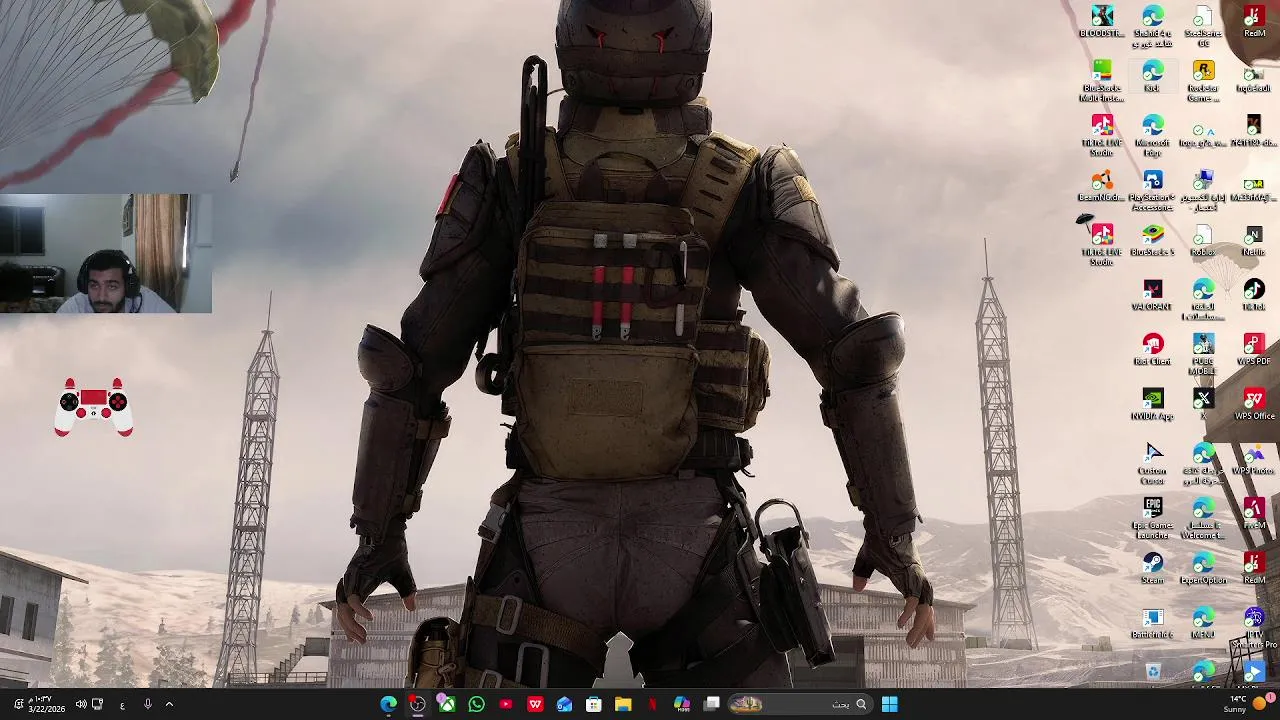Open the WPS Photos shortcut

coord(1254,459)
